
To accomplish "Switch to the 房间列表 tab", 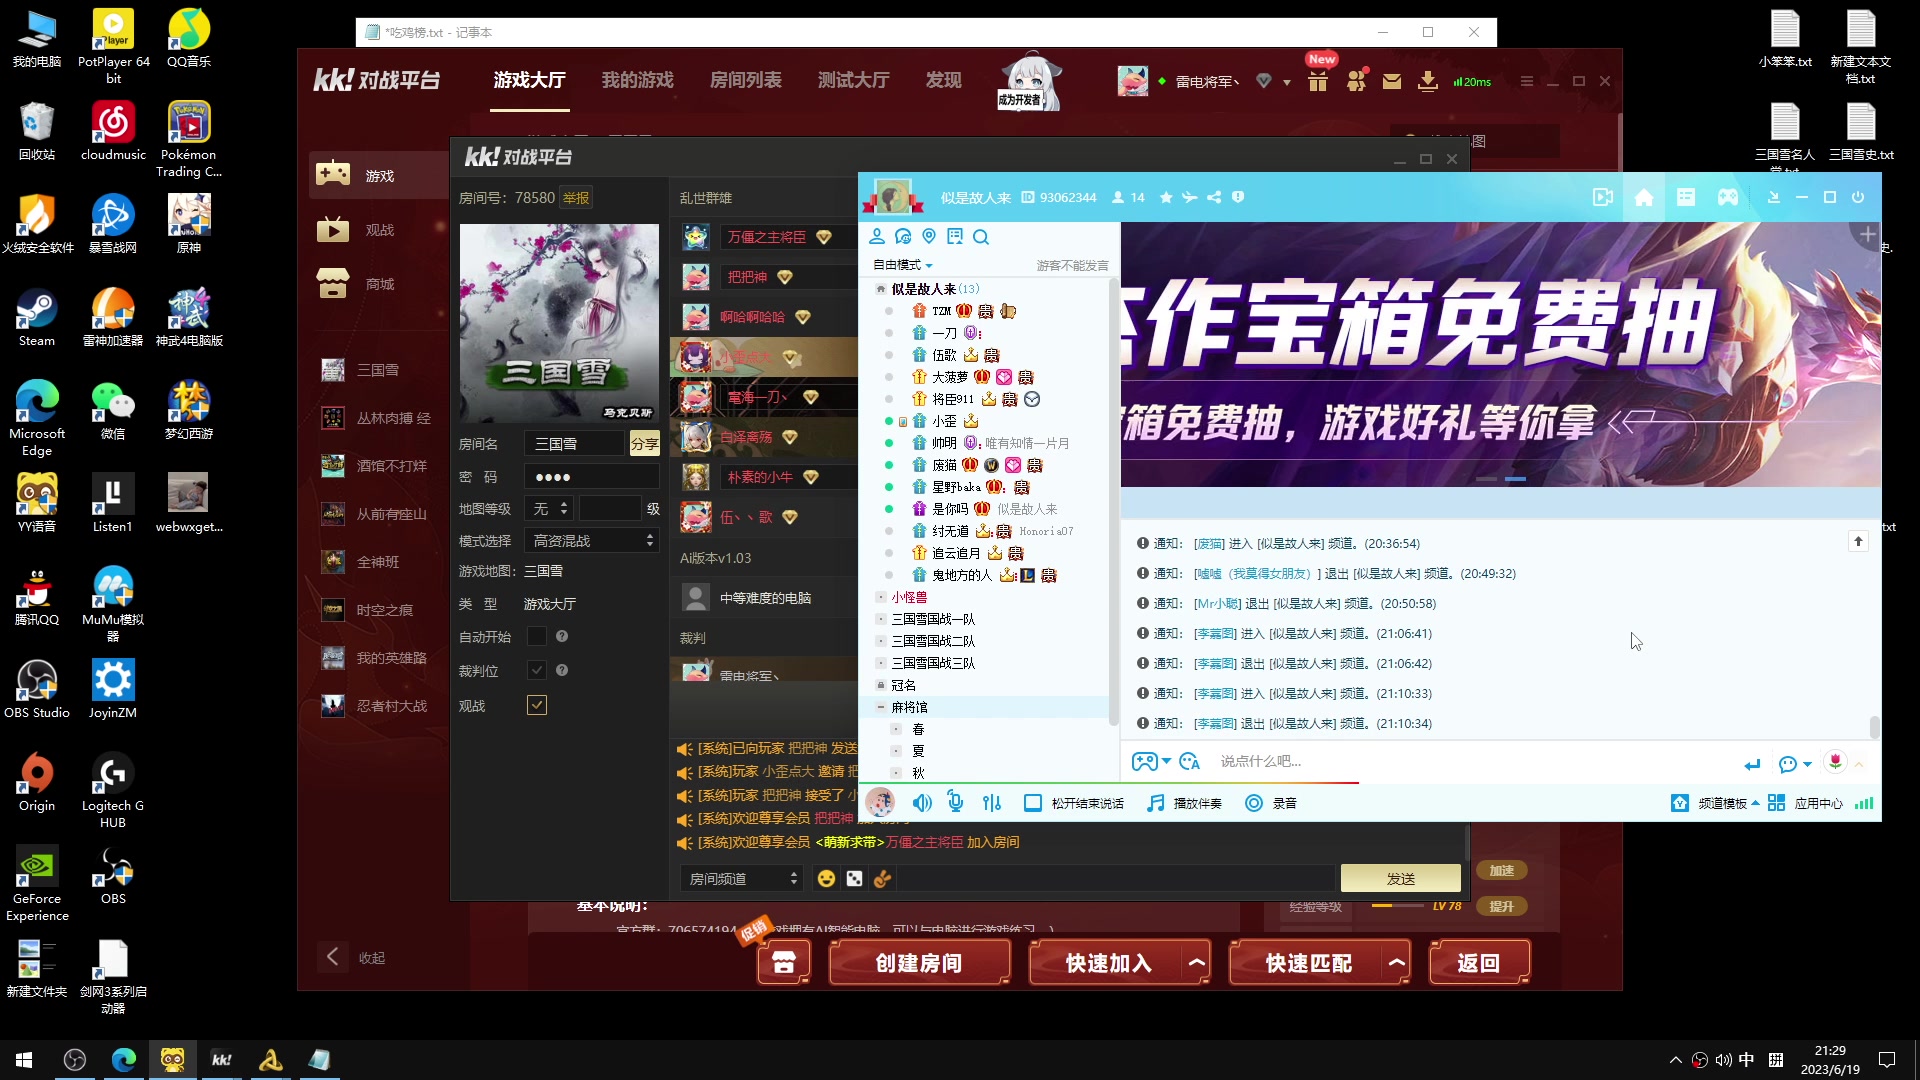I will click(x=746, y=80).
